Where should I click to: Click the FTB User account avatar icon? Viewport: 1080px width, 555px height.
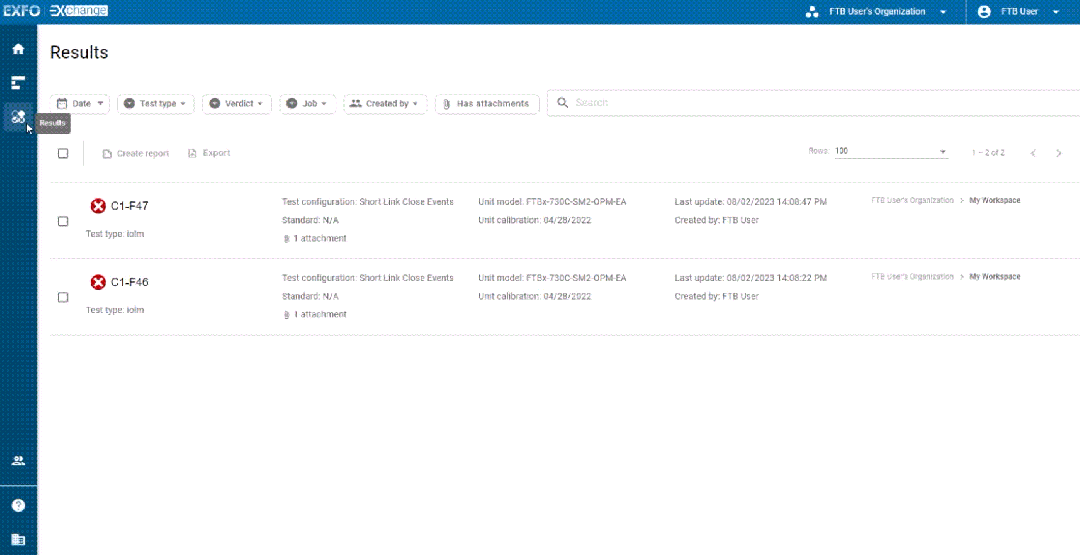984,12
